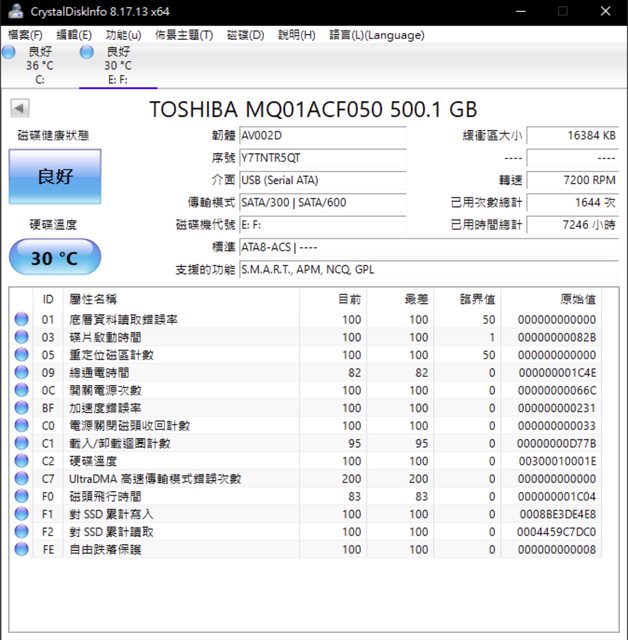
Task: Click the firmware field AV002D
Action: 322,136
